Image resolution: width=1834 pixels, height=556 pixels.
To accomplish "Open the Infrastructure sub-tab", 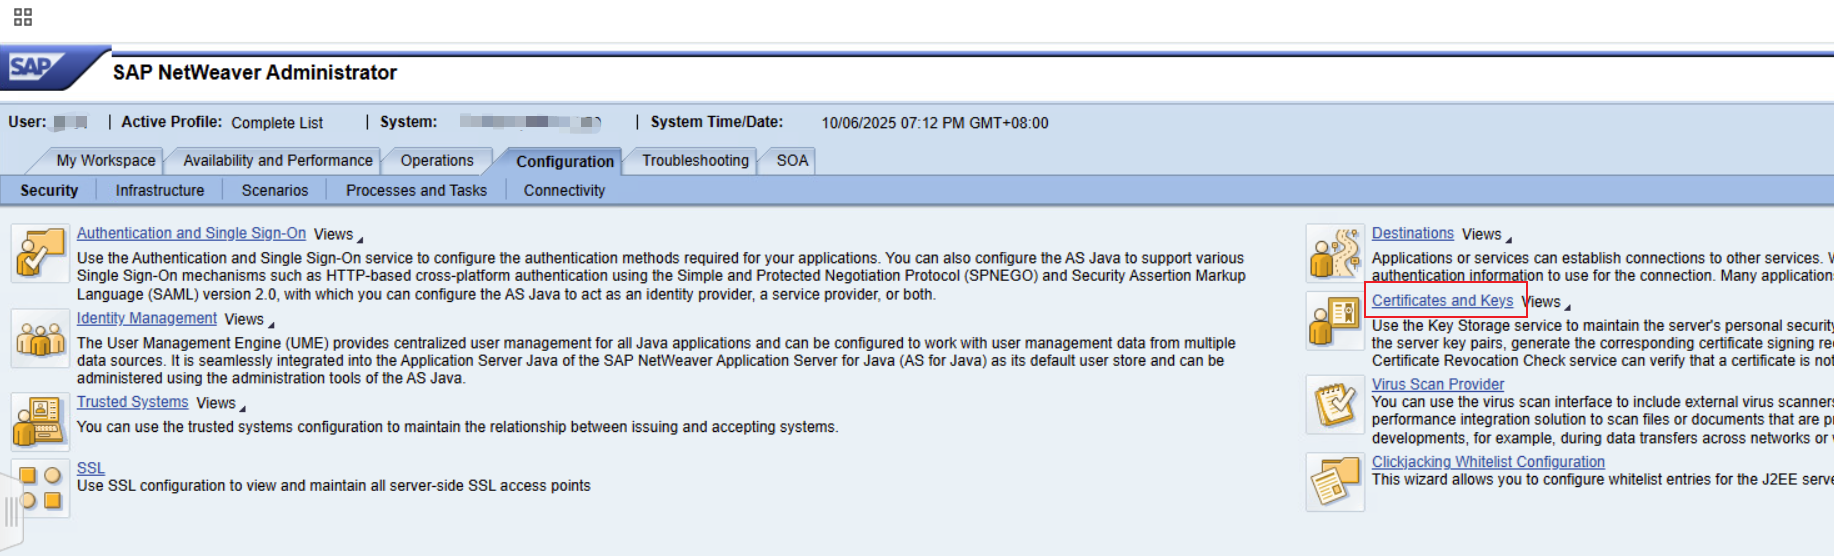I will click(160, 190).
